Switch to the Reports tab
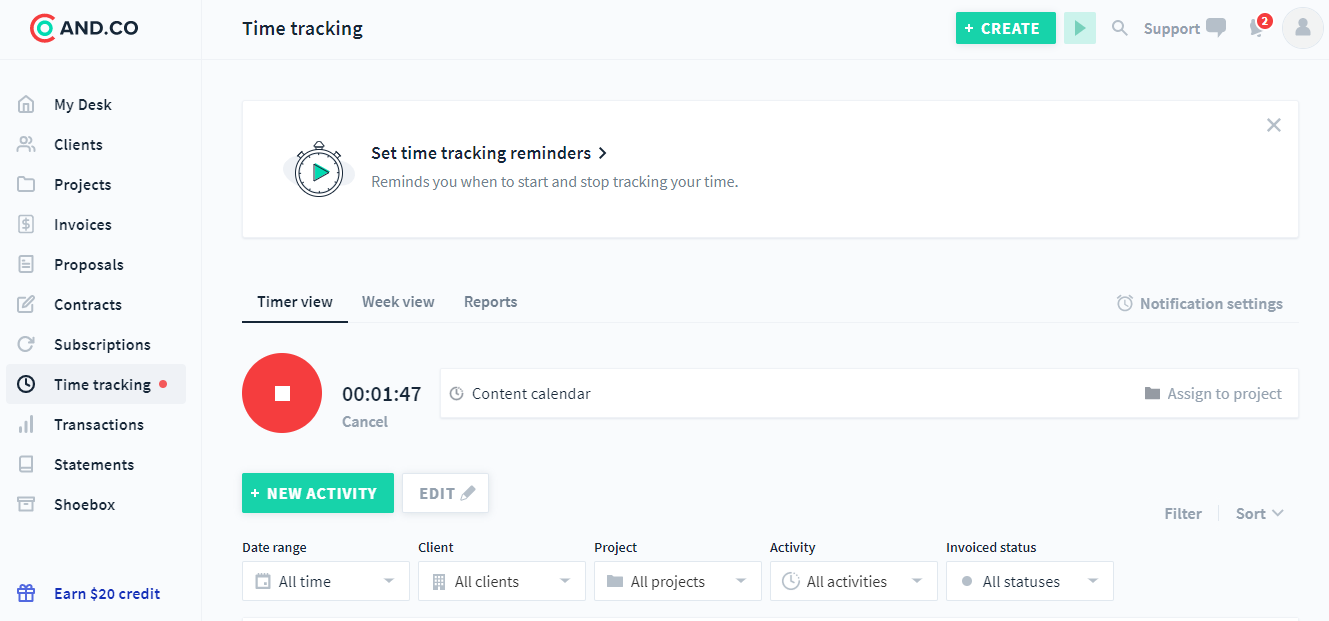Viewport: 1329px width, 621px height. 490,302
